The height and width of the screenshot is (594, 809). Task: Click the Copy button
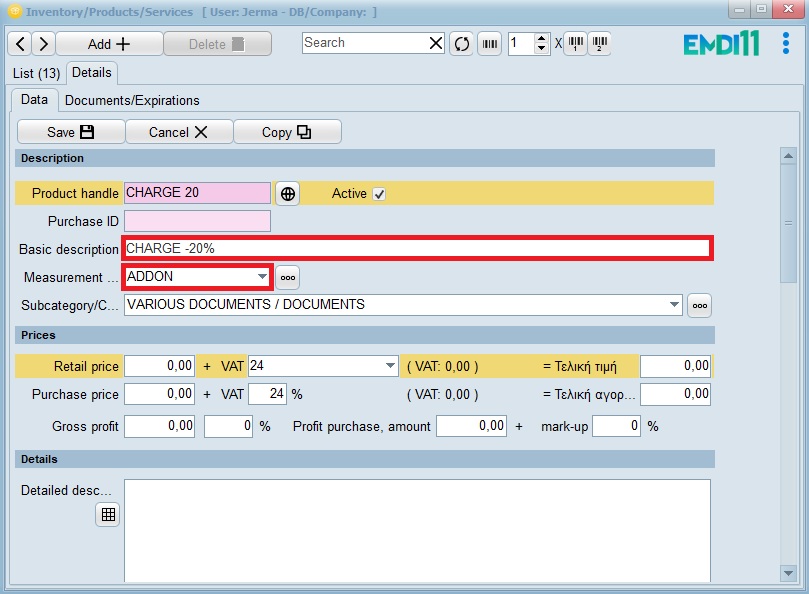click(x=287, y=132)
